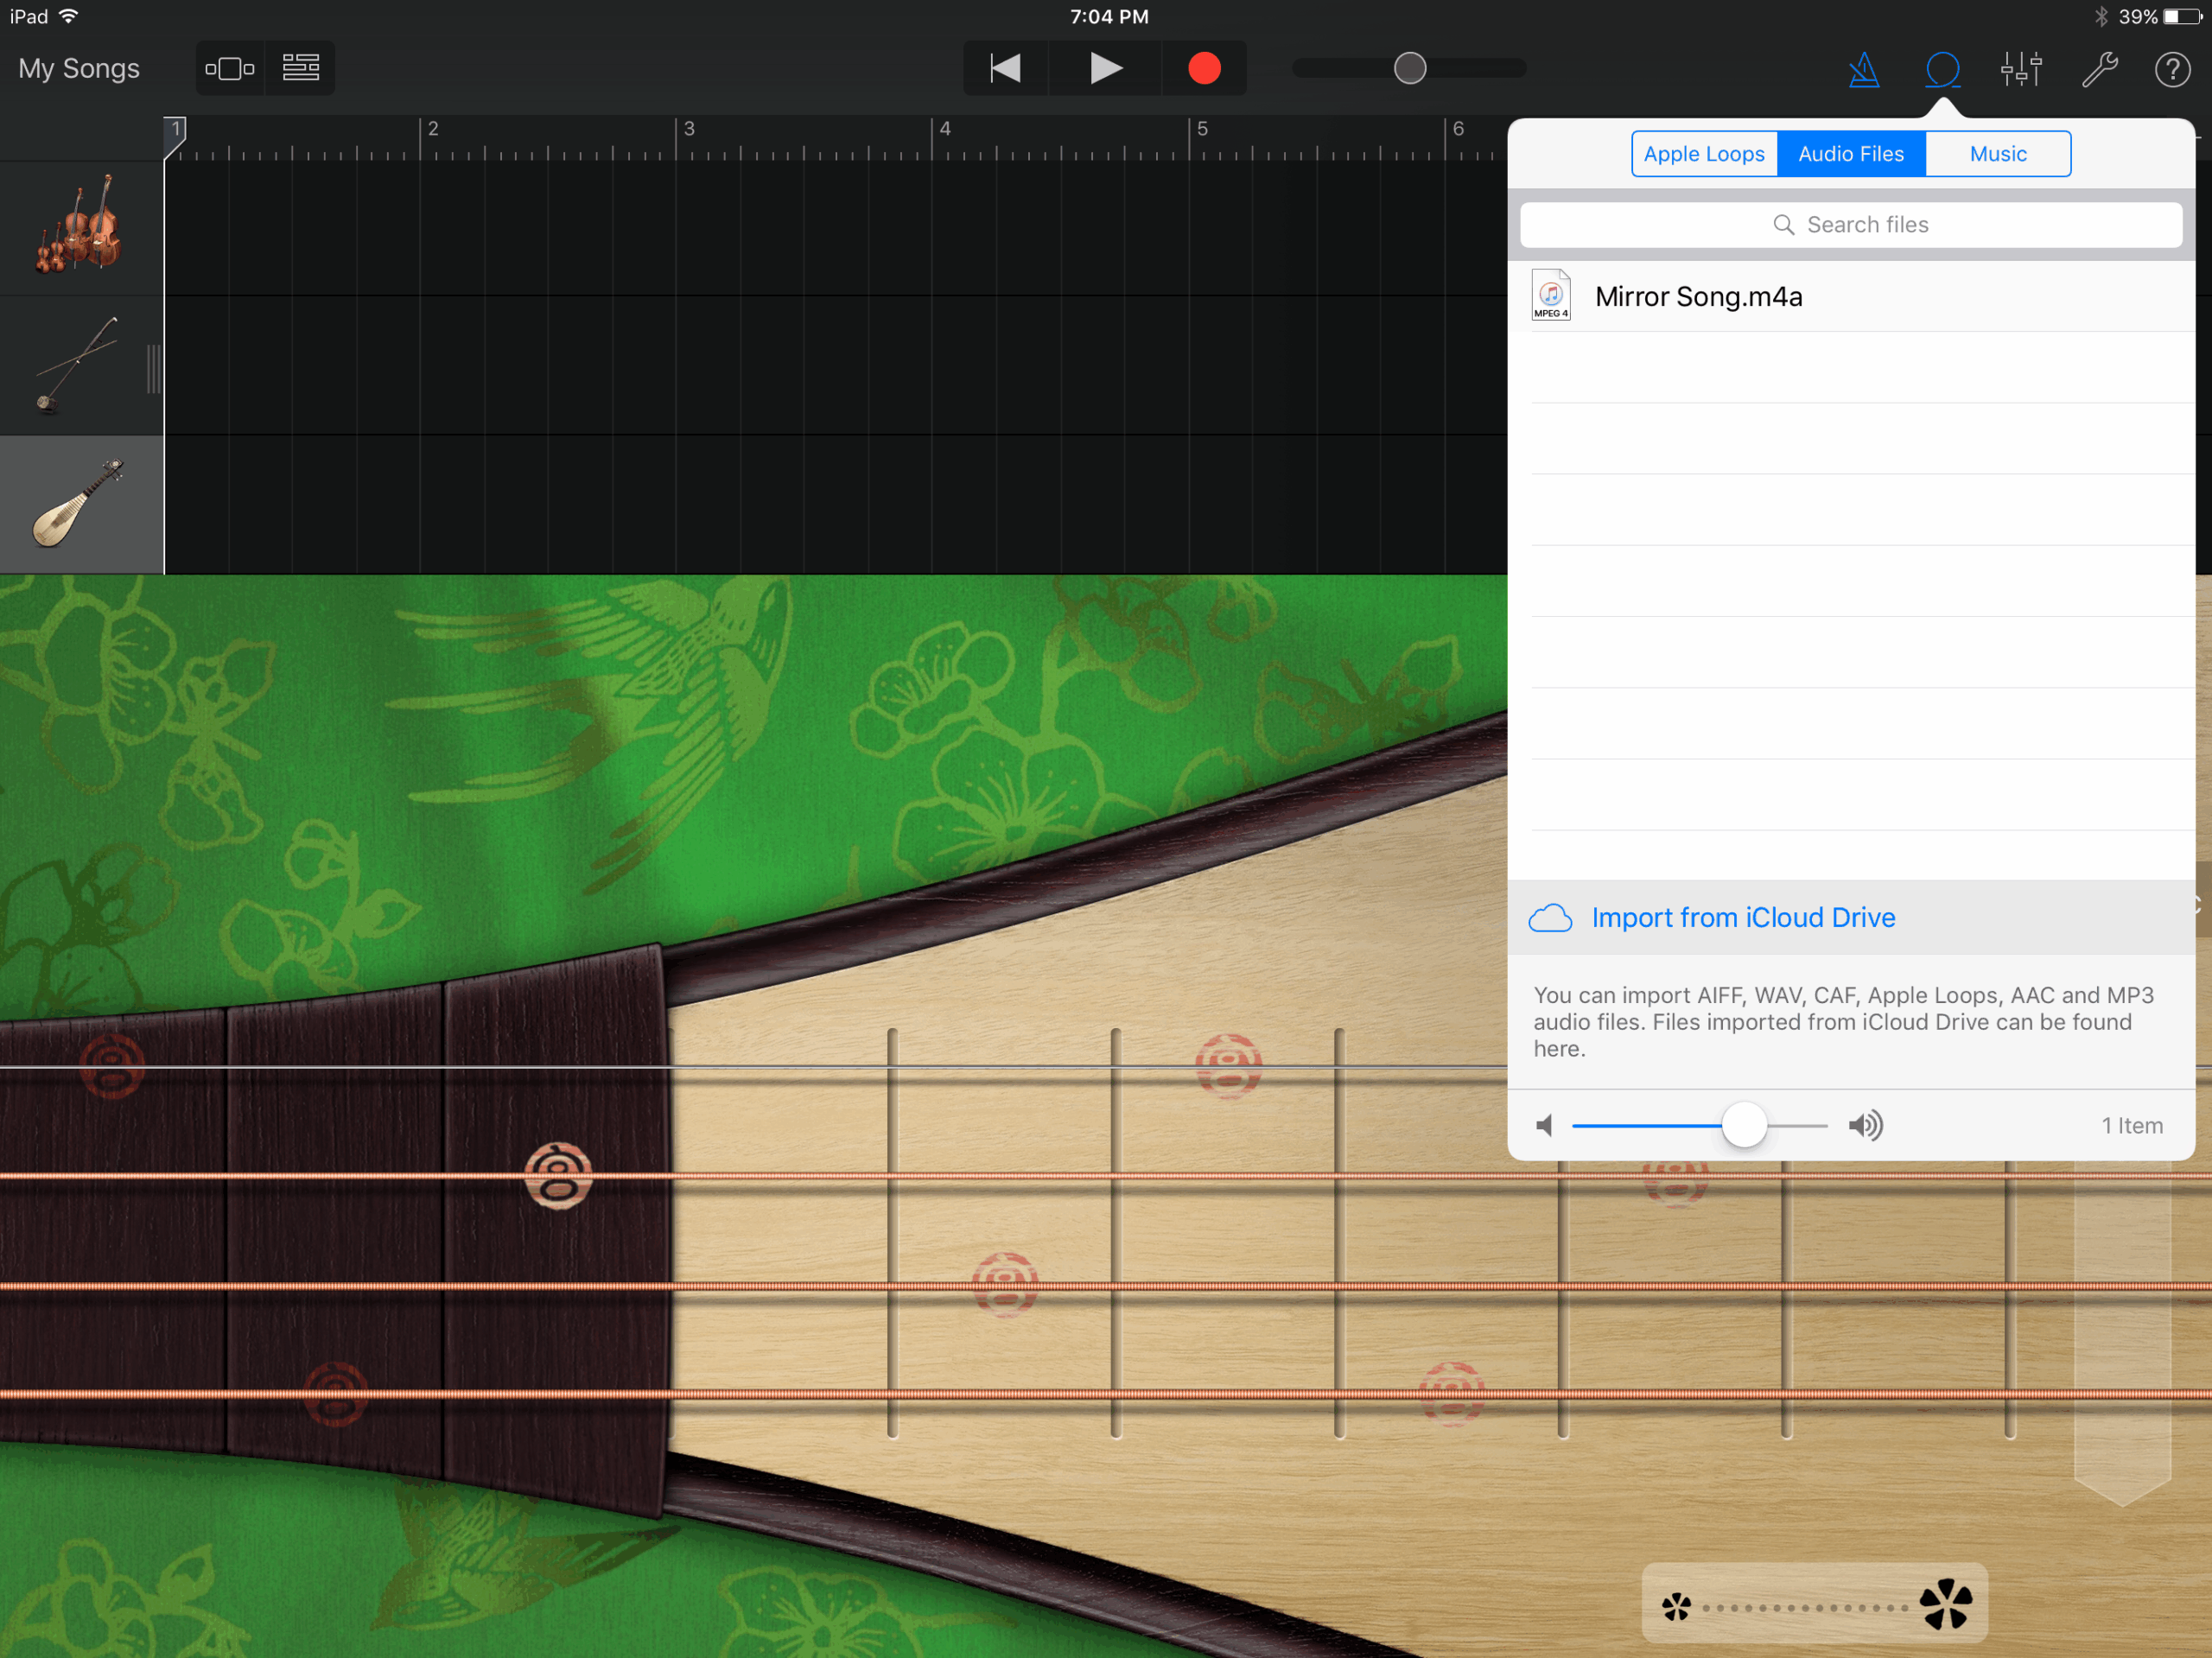Adjust the preview volume slider knob
This screenshot has width=2212, height=1658.
tap(1744, 1125)
